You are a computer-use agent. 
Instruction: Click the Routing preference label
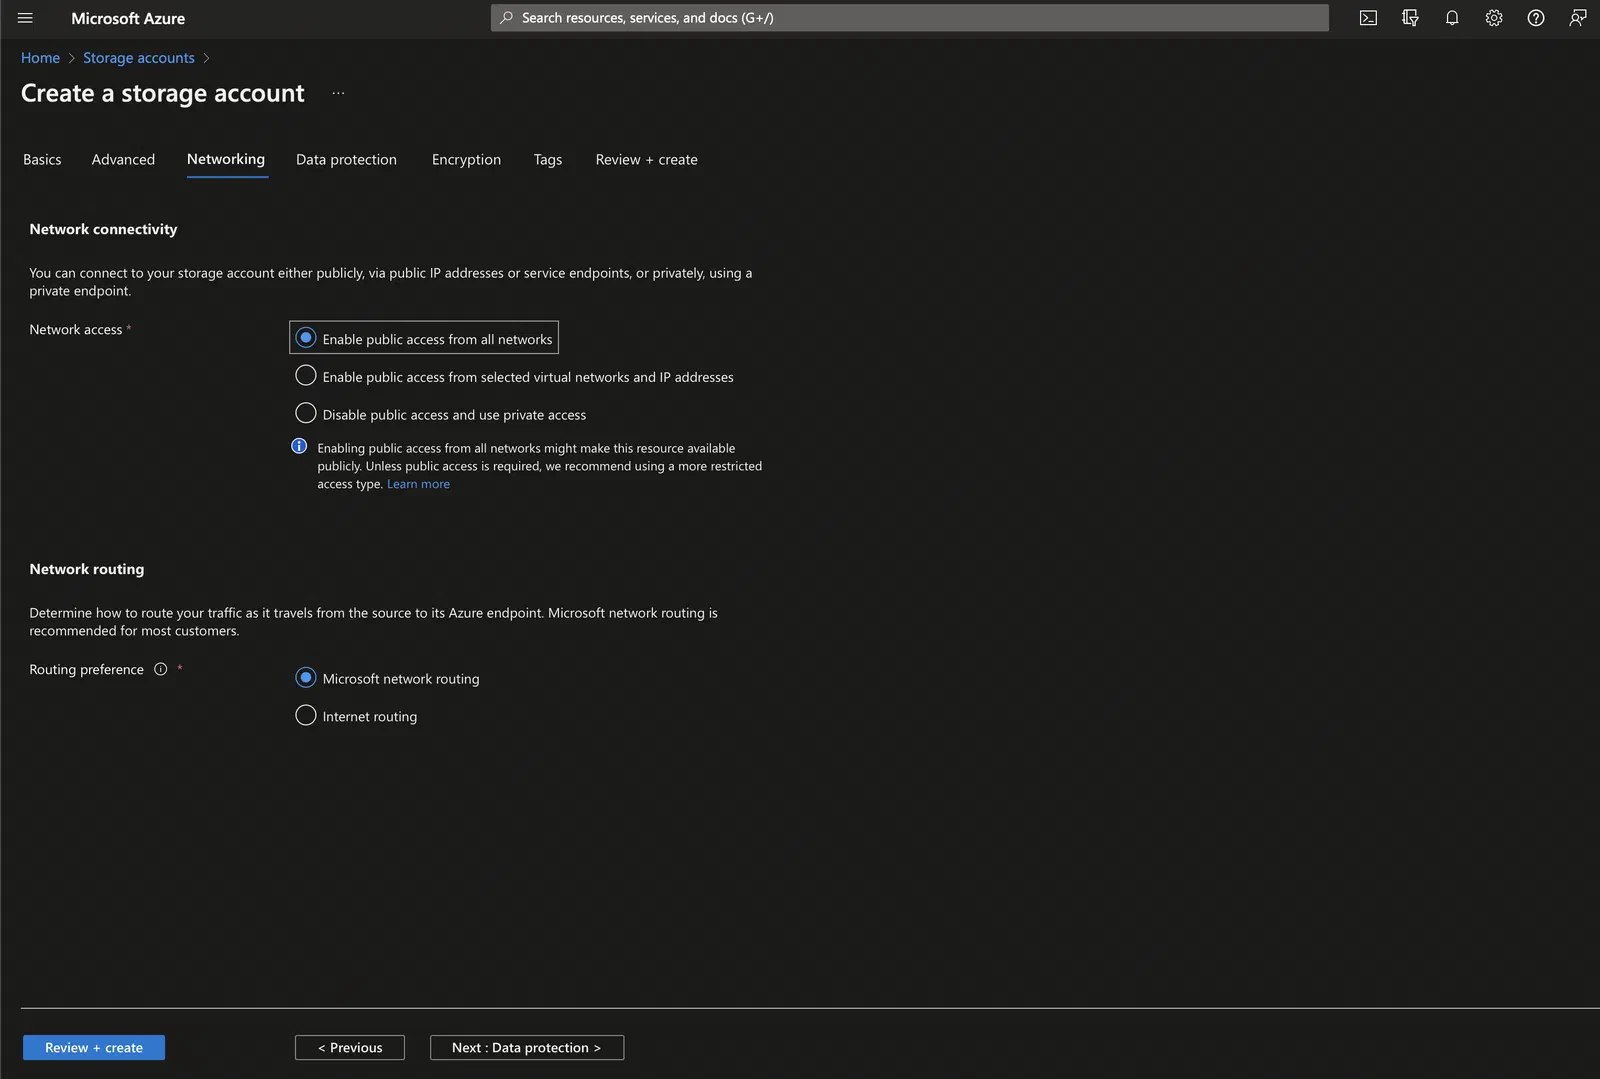pyautogui.click(x=86, y=669)
